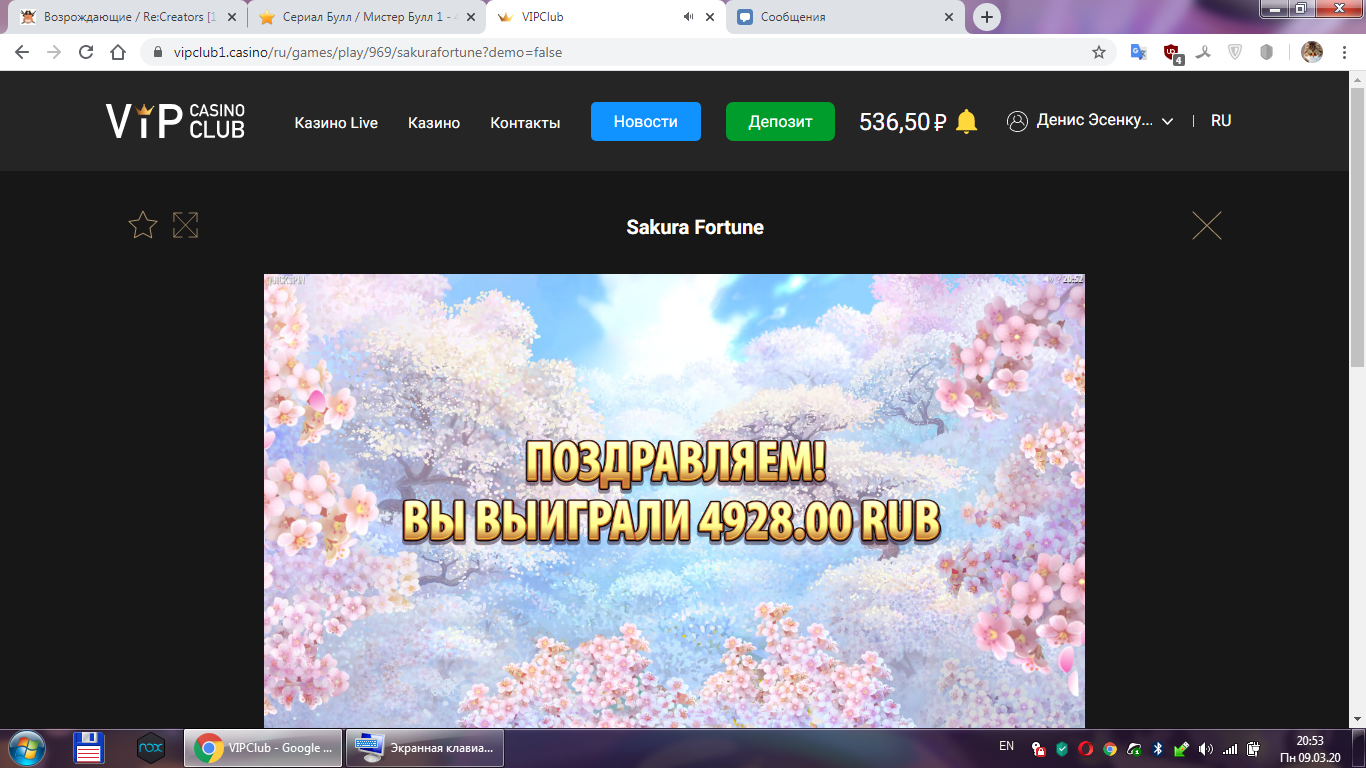Open the Chrome three-dot menu
1366x768 pixels.
(1344, 52)
